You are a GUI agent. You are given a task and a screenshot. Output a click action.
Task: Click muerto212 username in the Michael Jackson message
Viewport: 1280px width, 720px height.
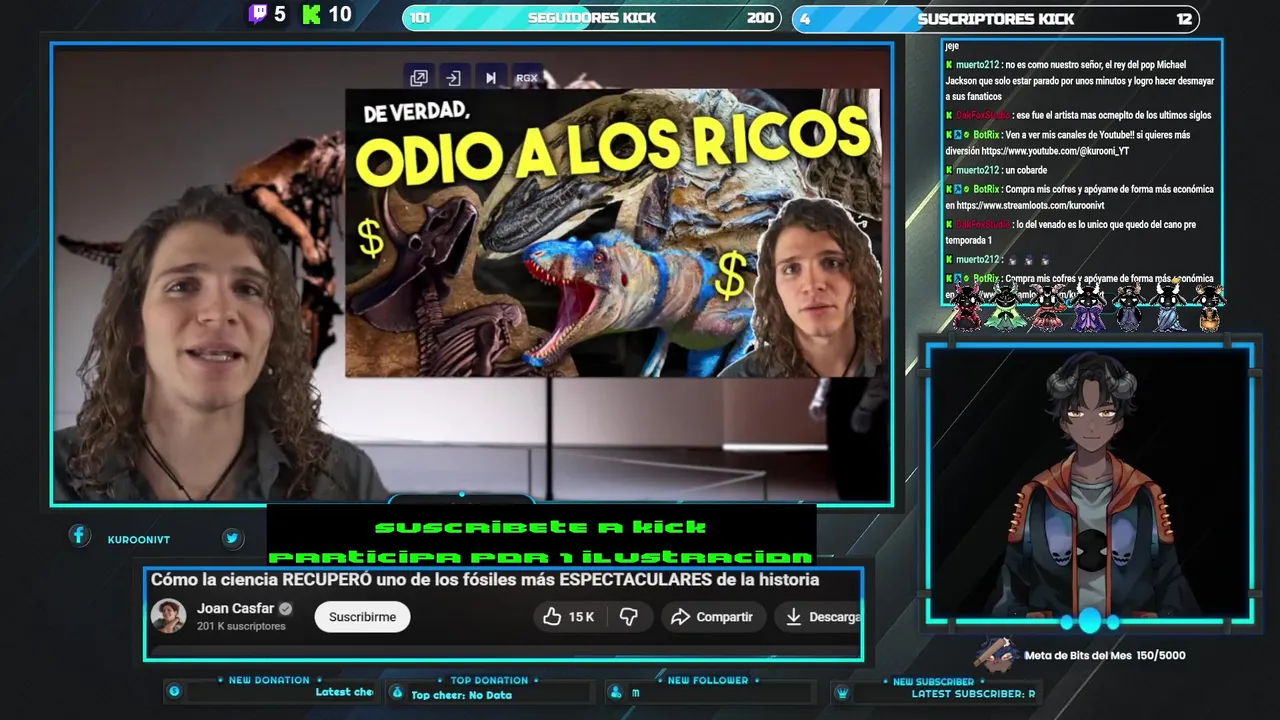pos(978,65)
